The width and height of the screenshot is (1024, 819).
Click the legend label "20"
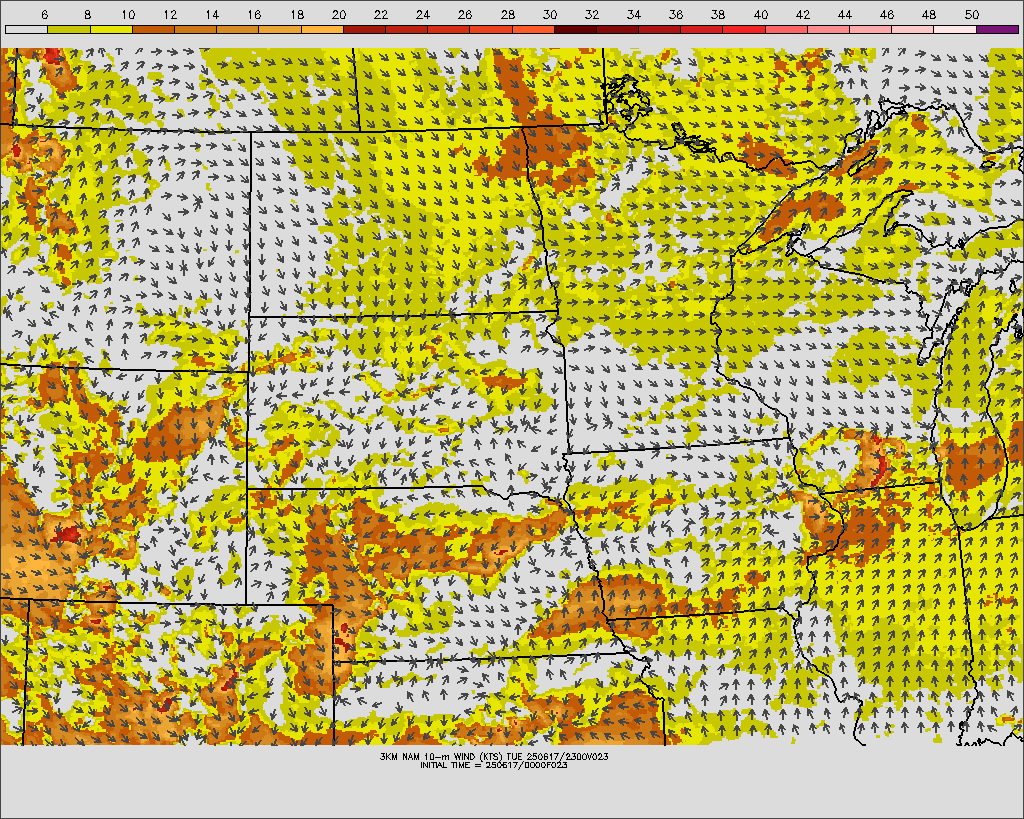[x=338, y=14]
